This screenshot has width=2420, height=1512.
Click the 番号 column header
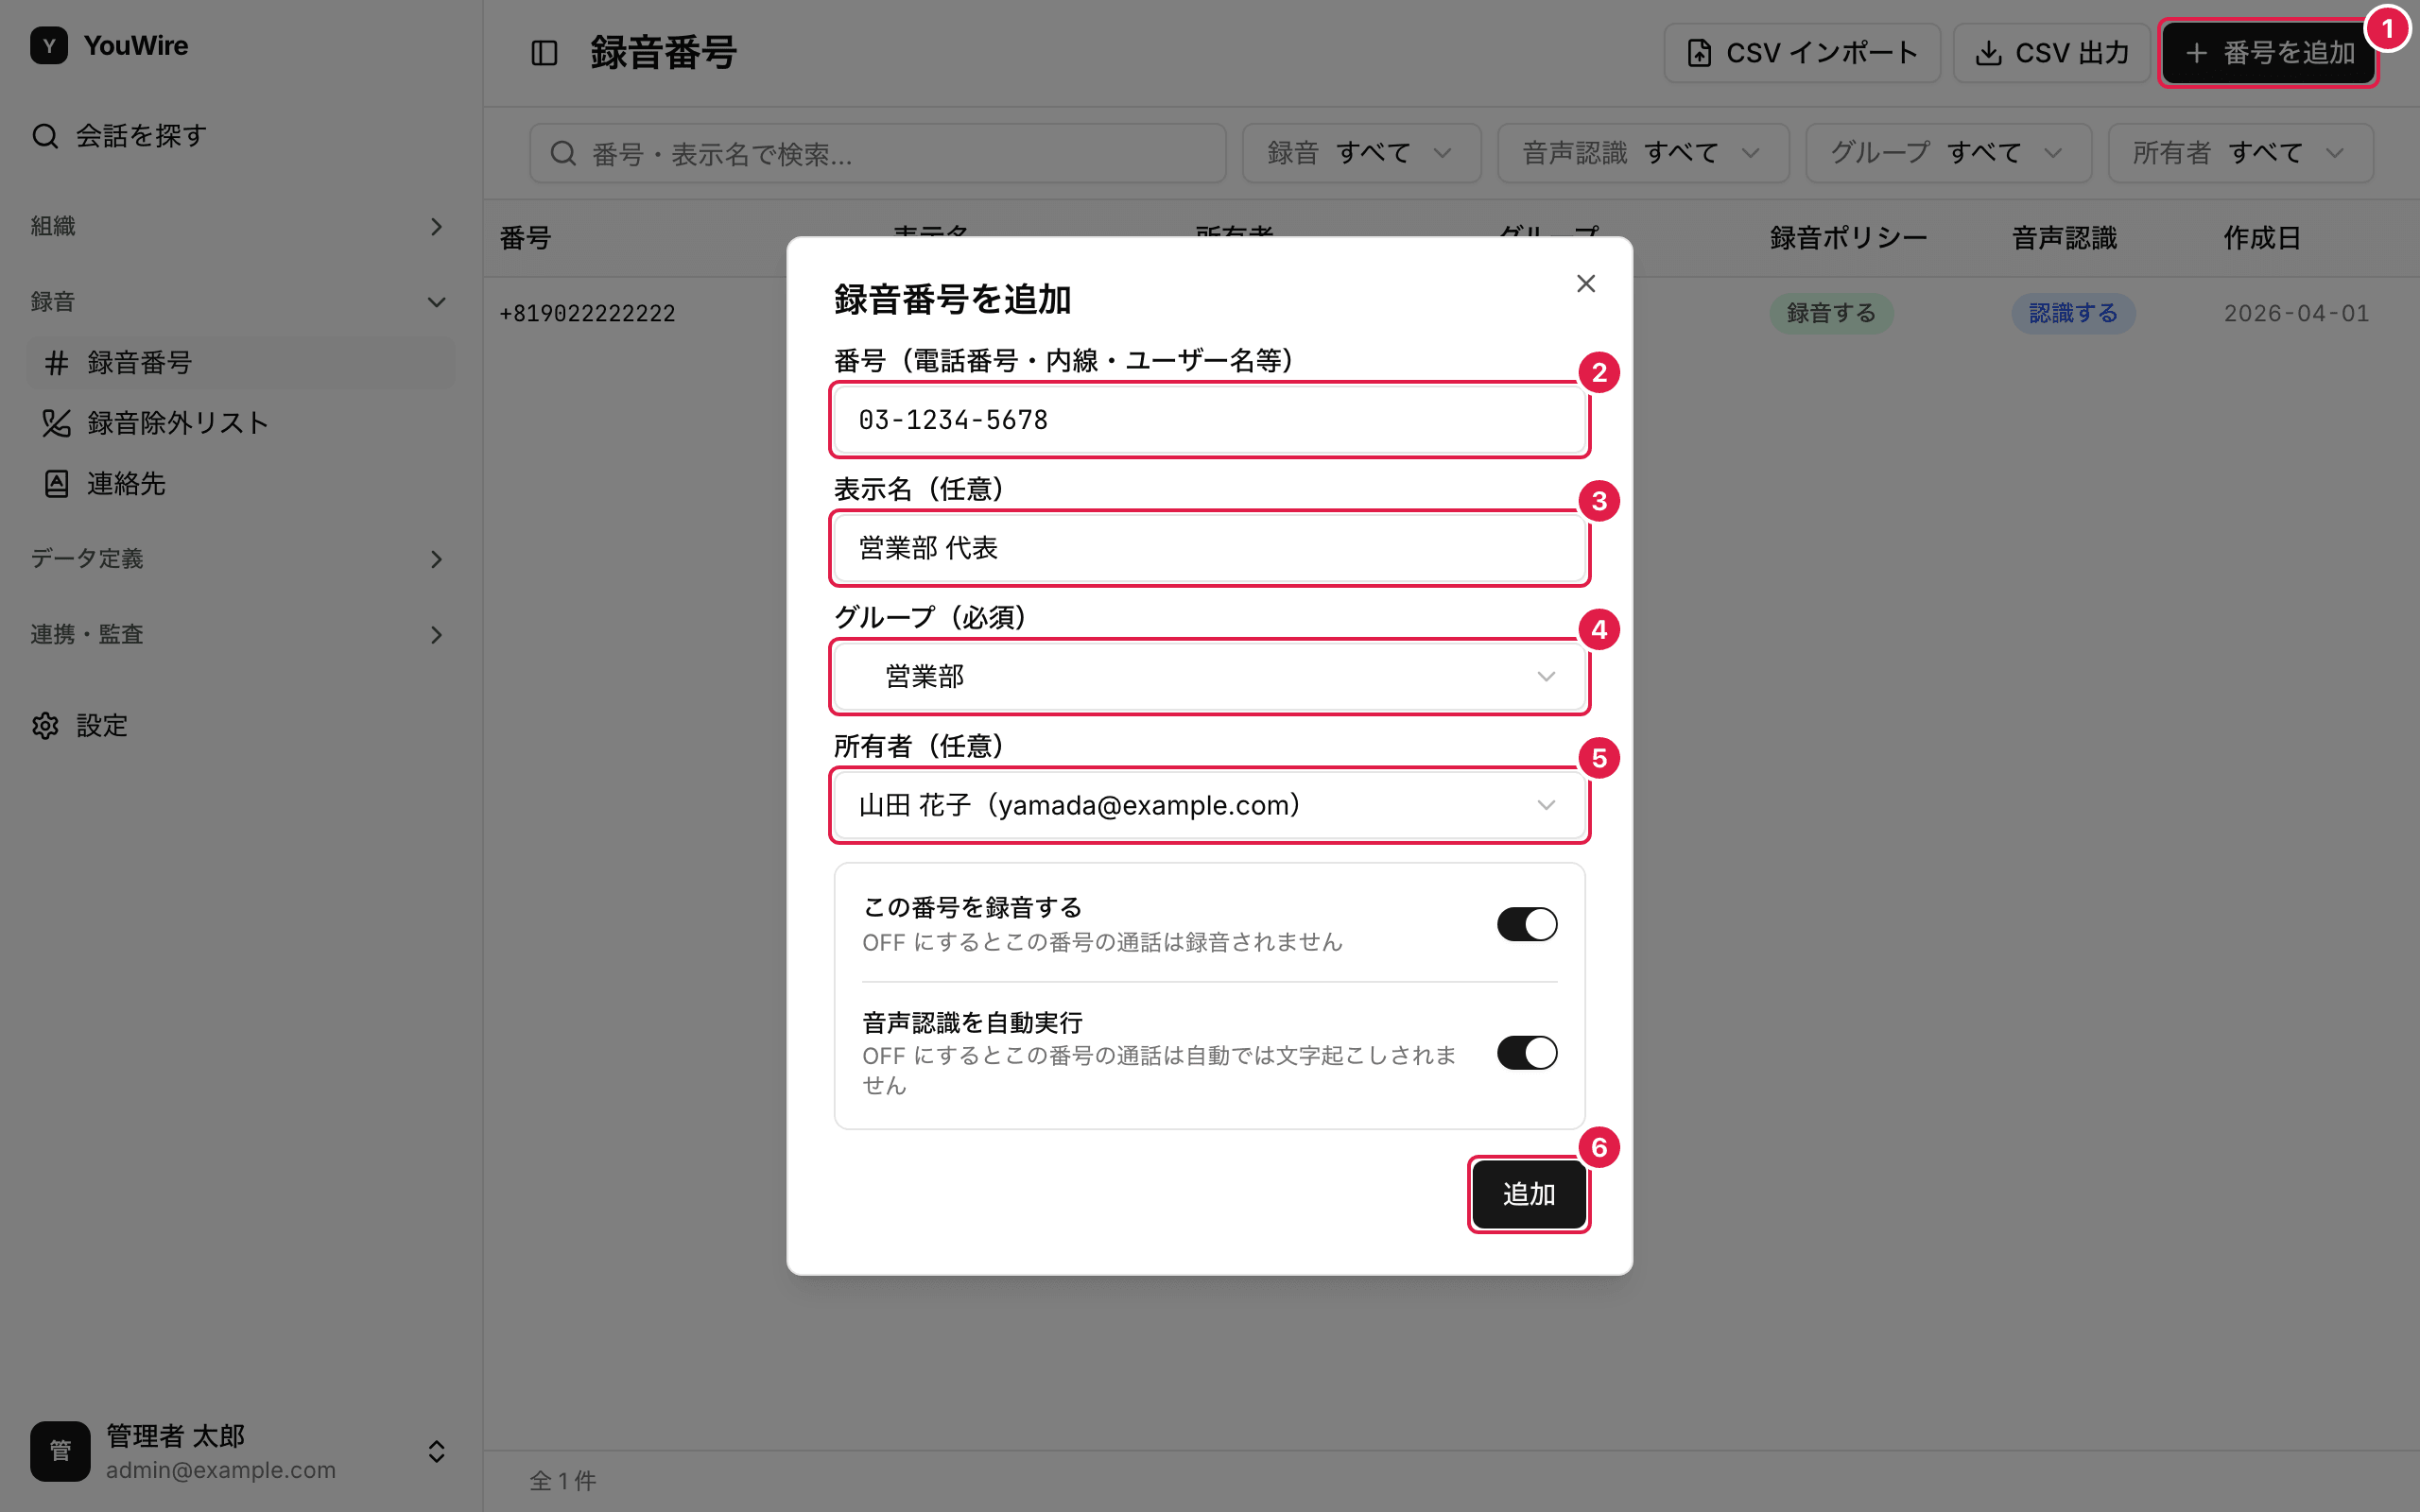[x=525, y=238]
